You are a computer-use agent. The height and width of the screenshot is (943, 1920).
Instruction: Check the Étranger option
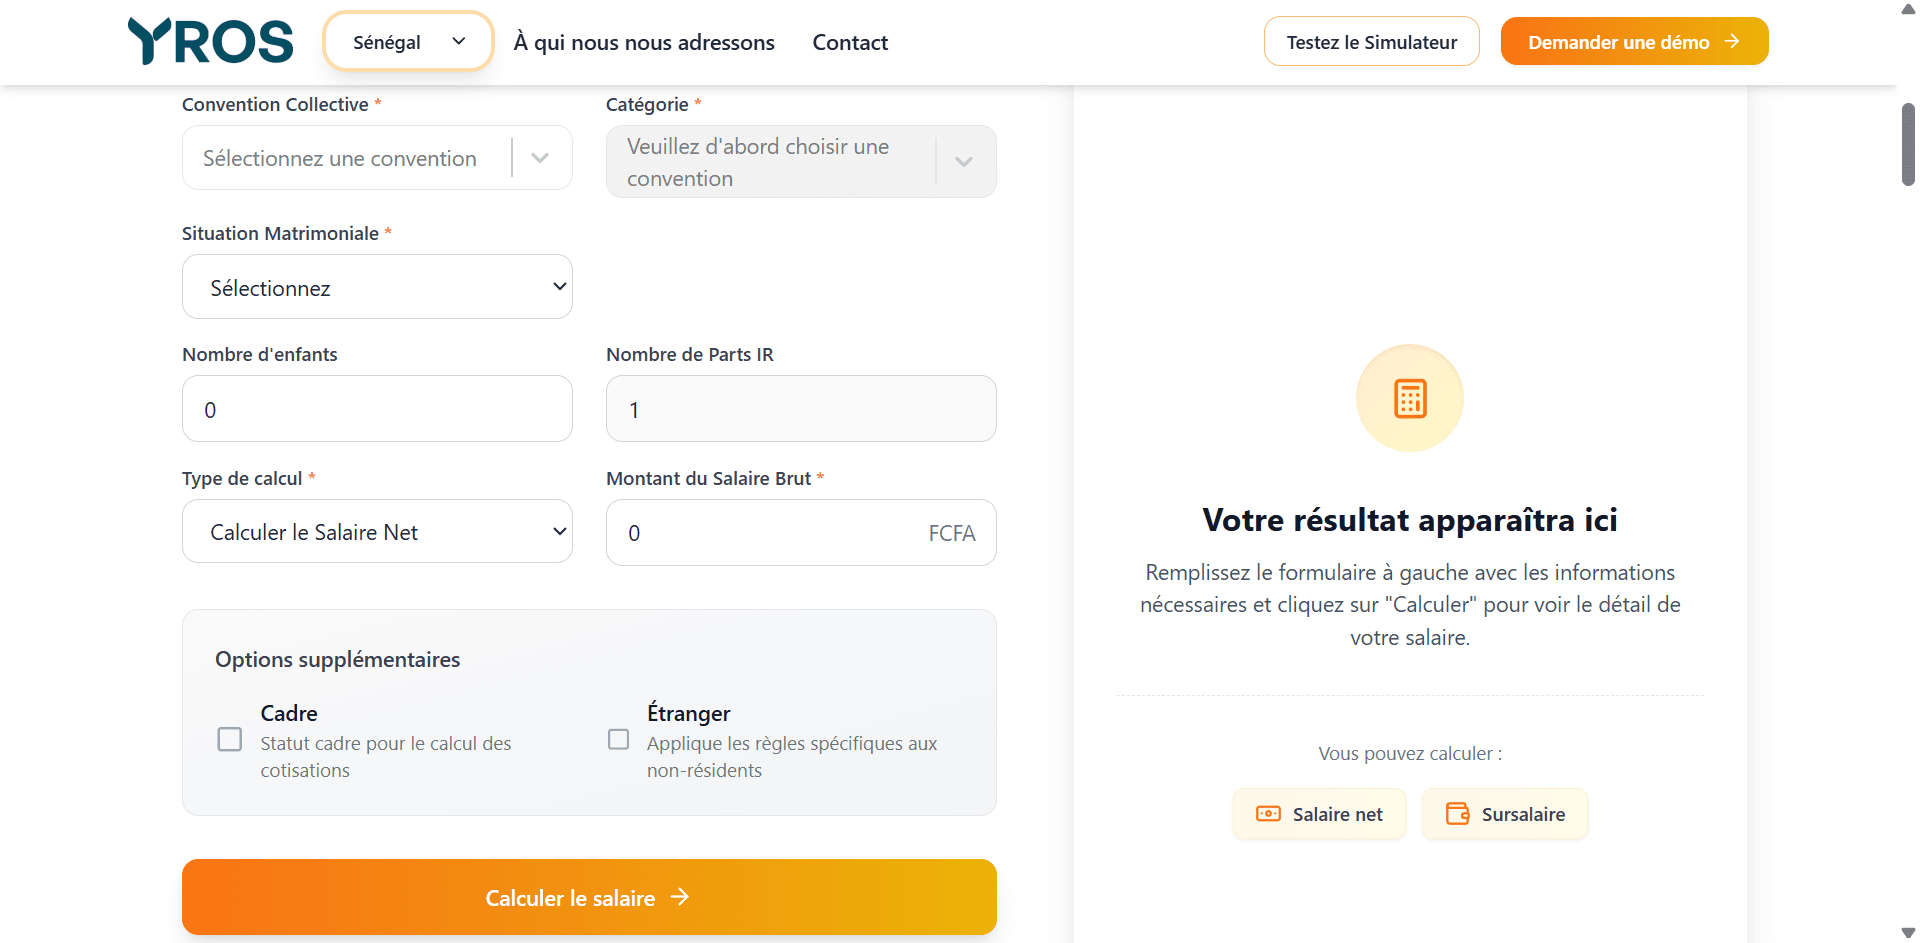pyautogui.click(x=618, y=738)
